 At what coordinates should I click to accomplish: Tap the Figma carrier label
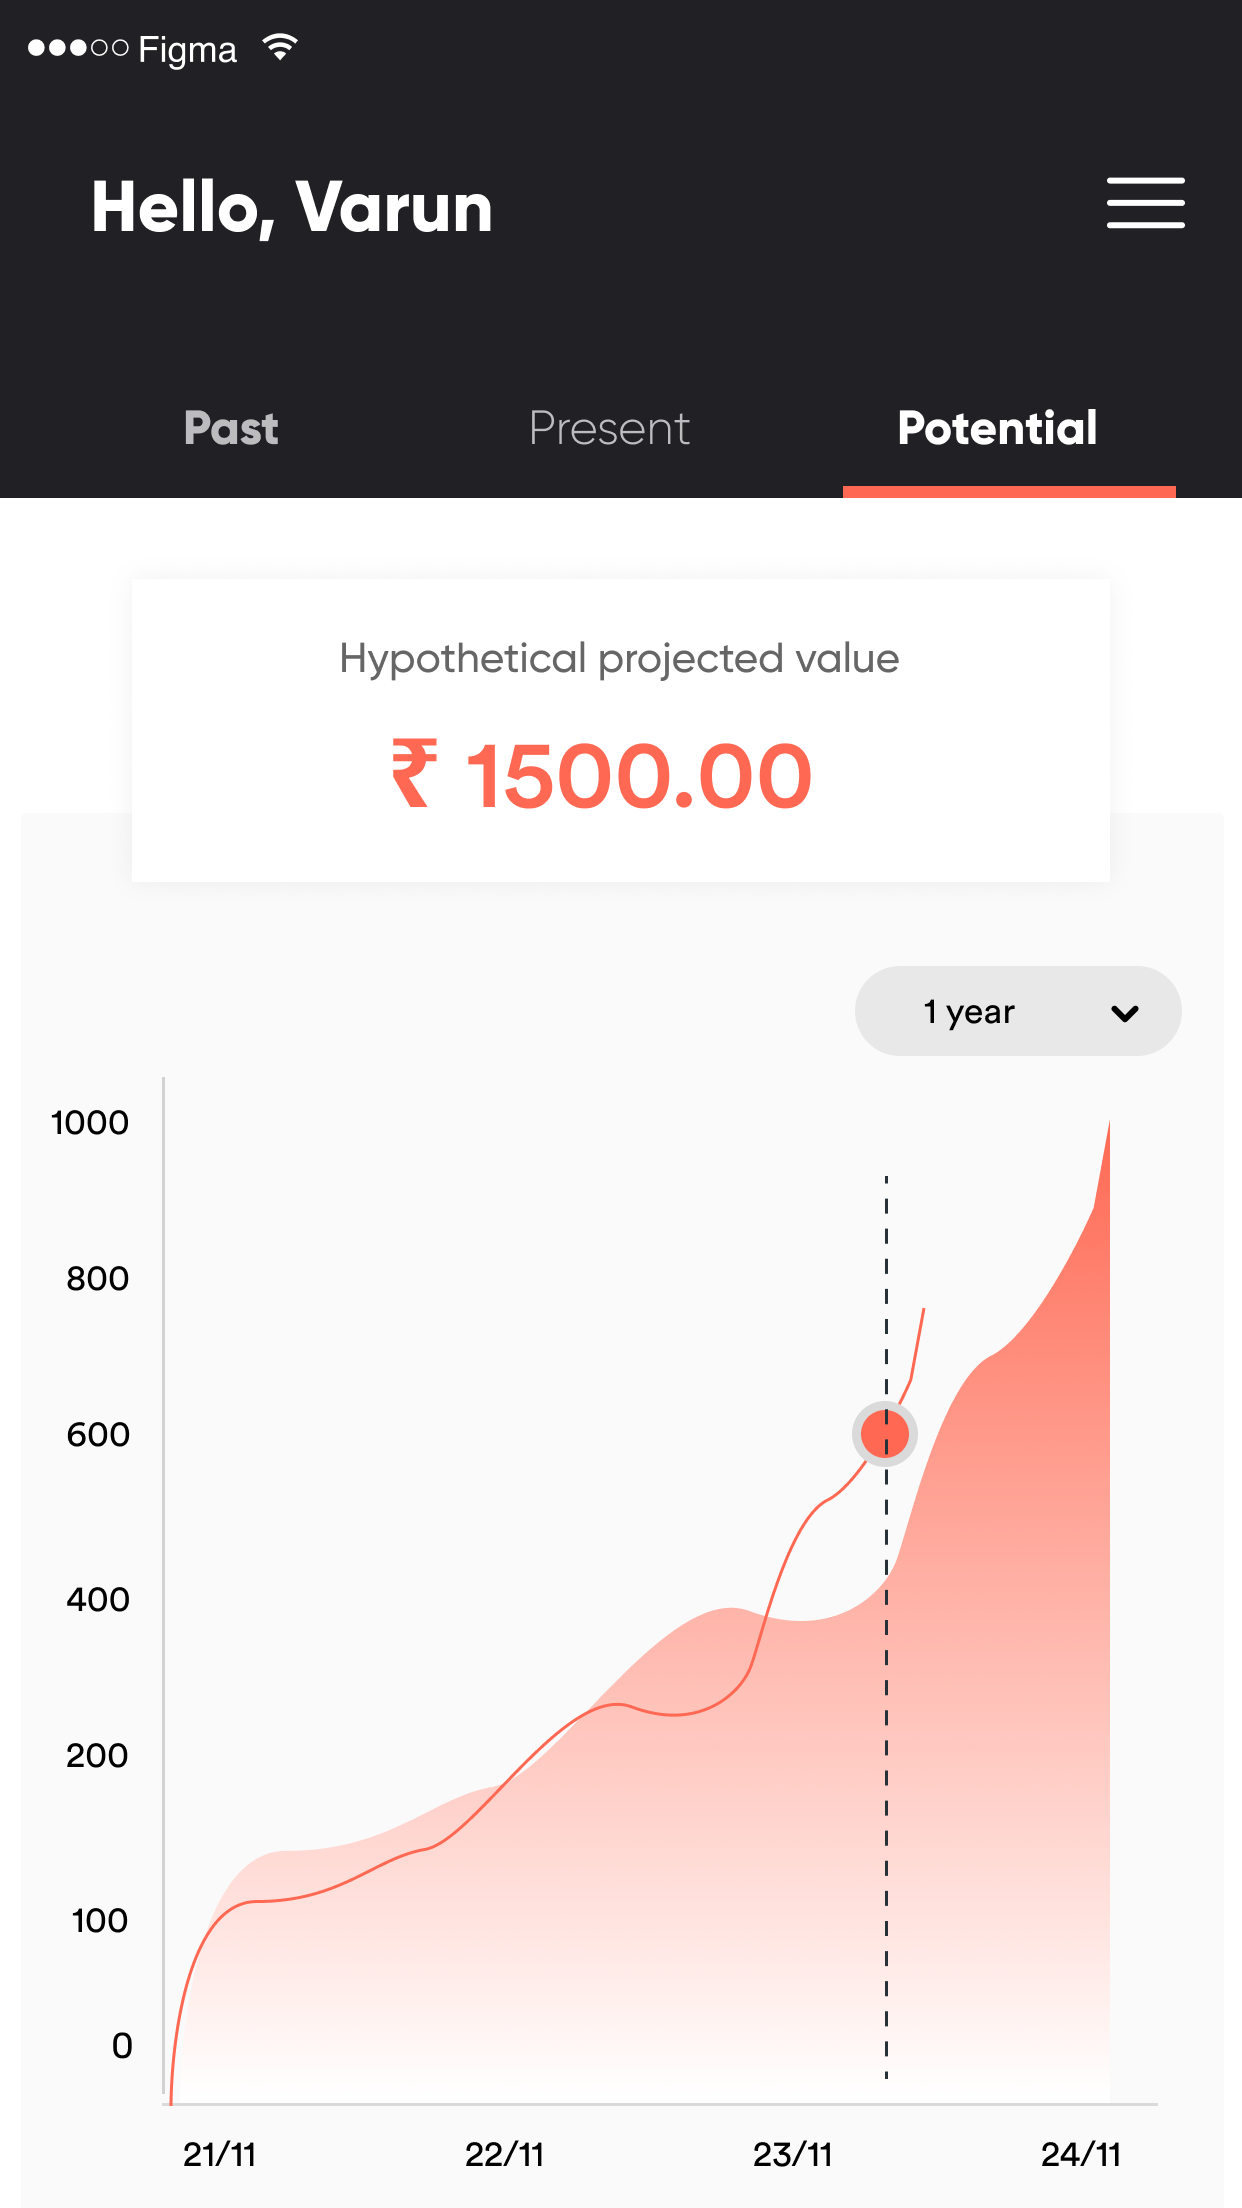pos(187,50)
